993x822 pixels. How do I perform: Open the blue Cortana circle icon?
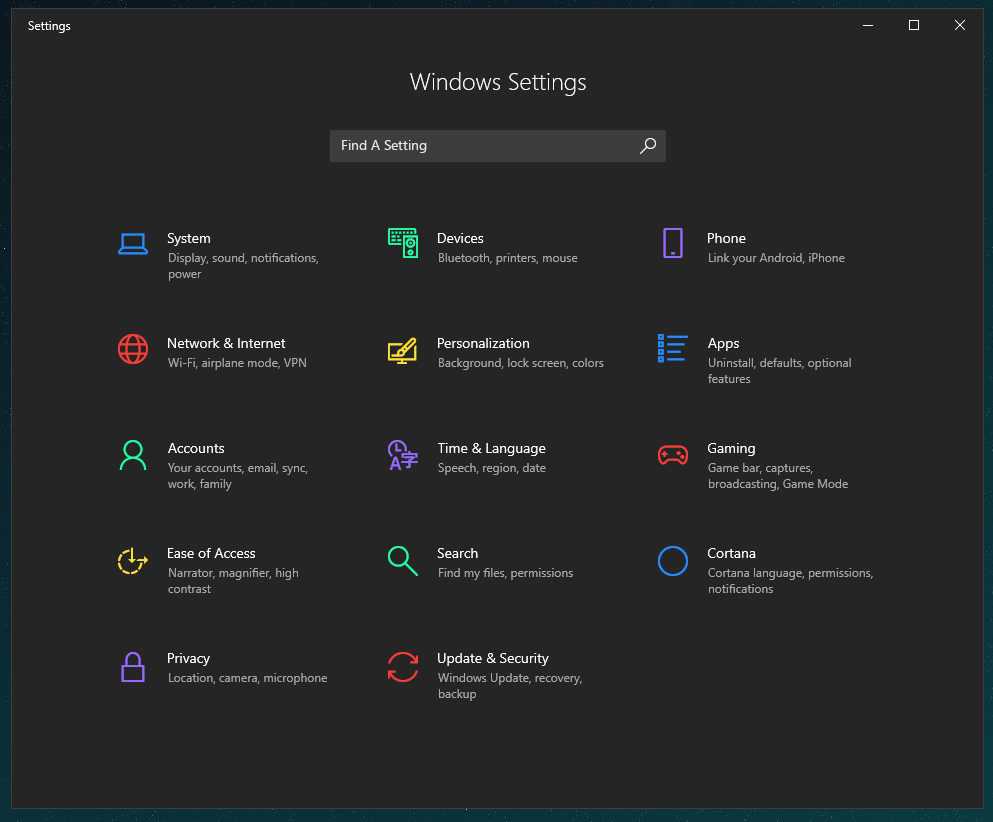[673, 560]
